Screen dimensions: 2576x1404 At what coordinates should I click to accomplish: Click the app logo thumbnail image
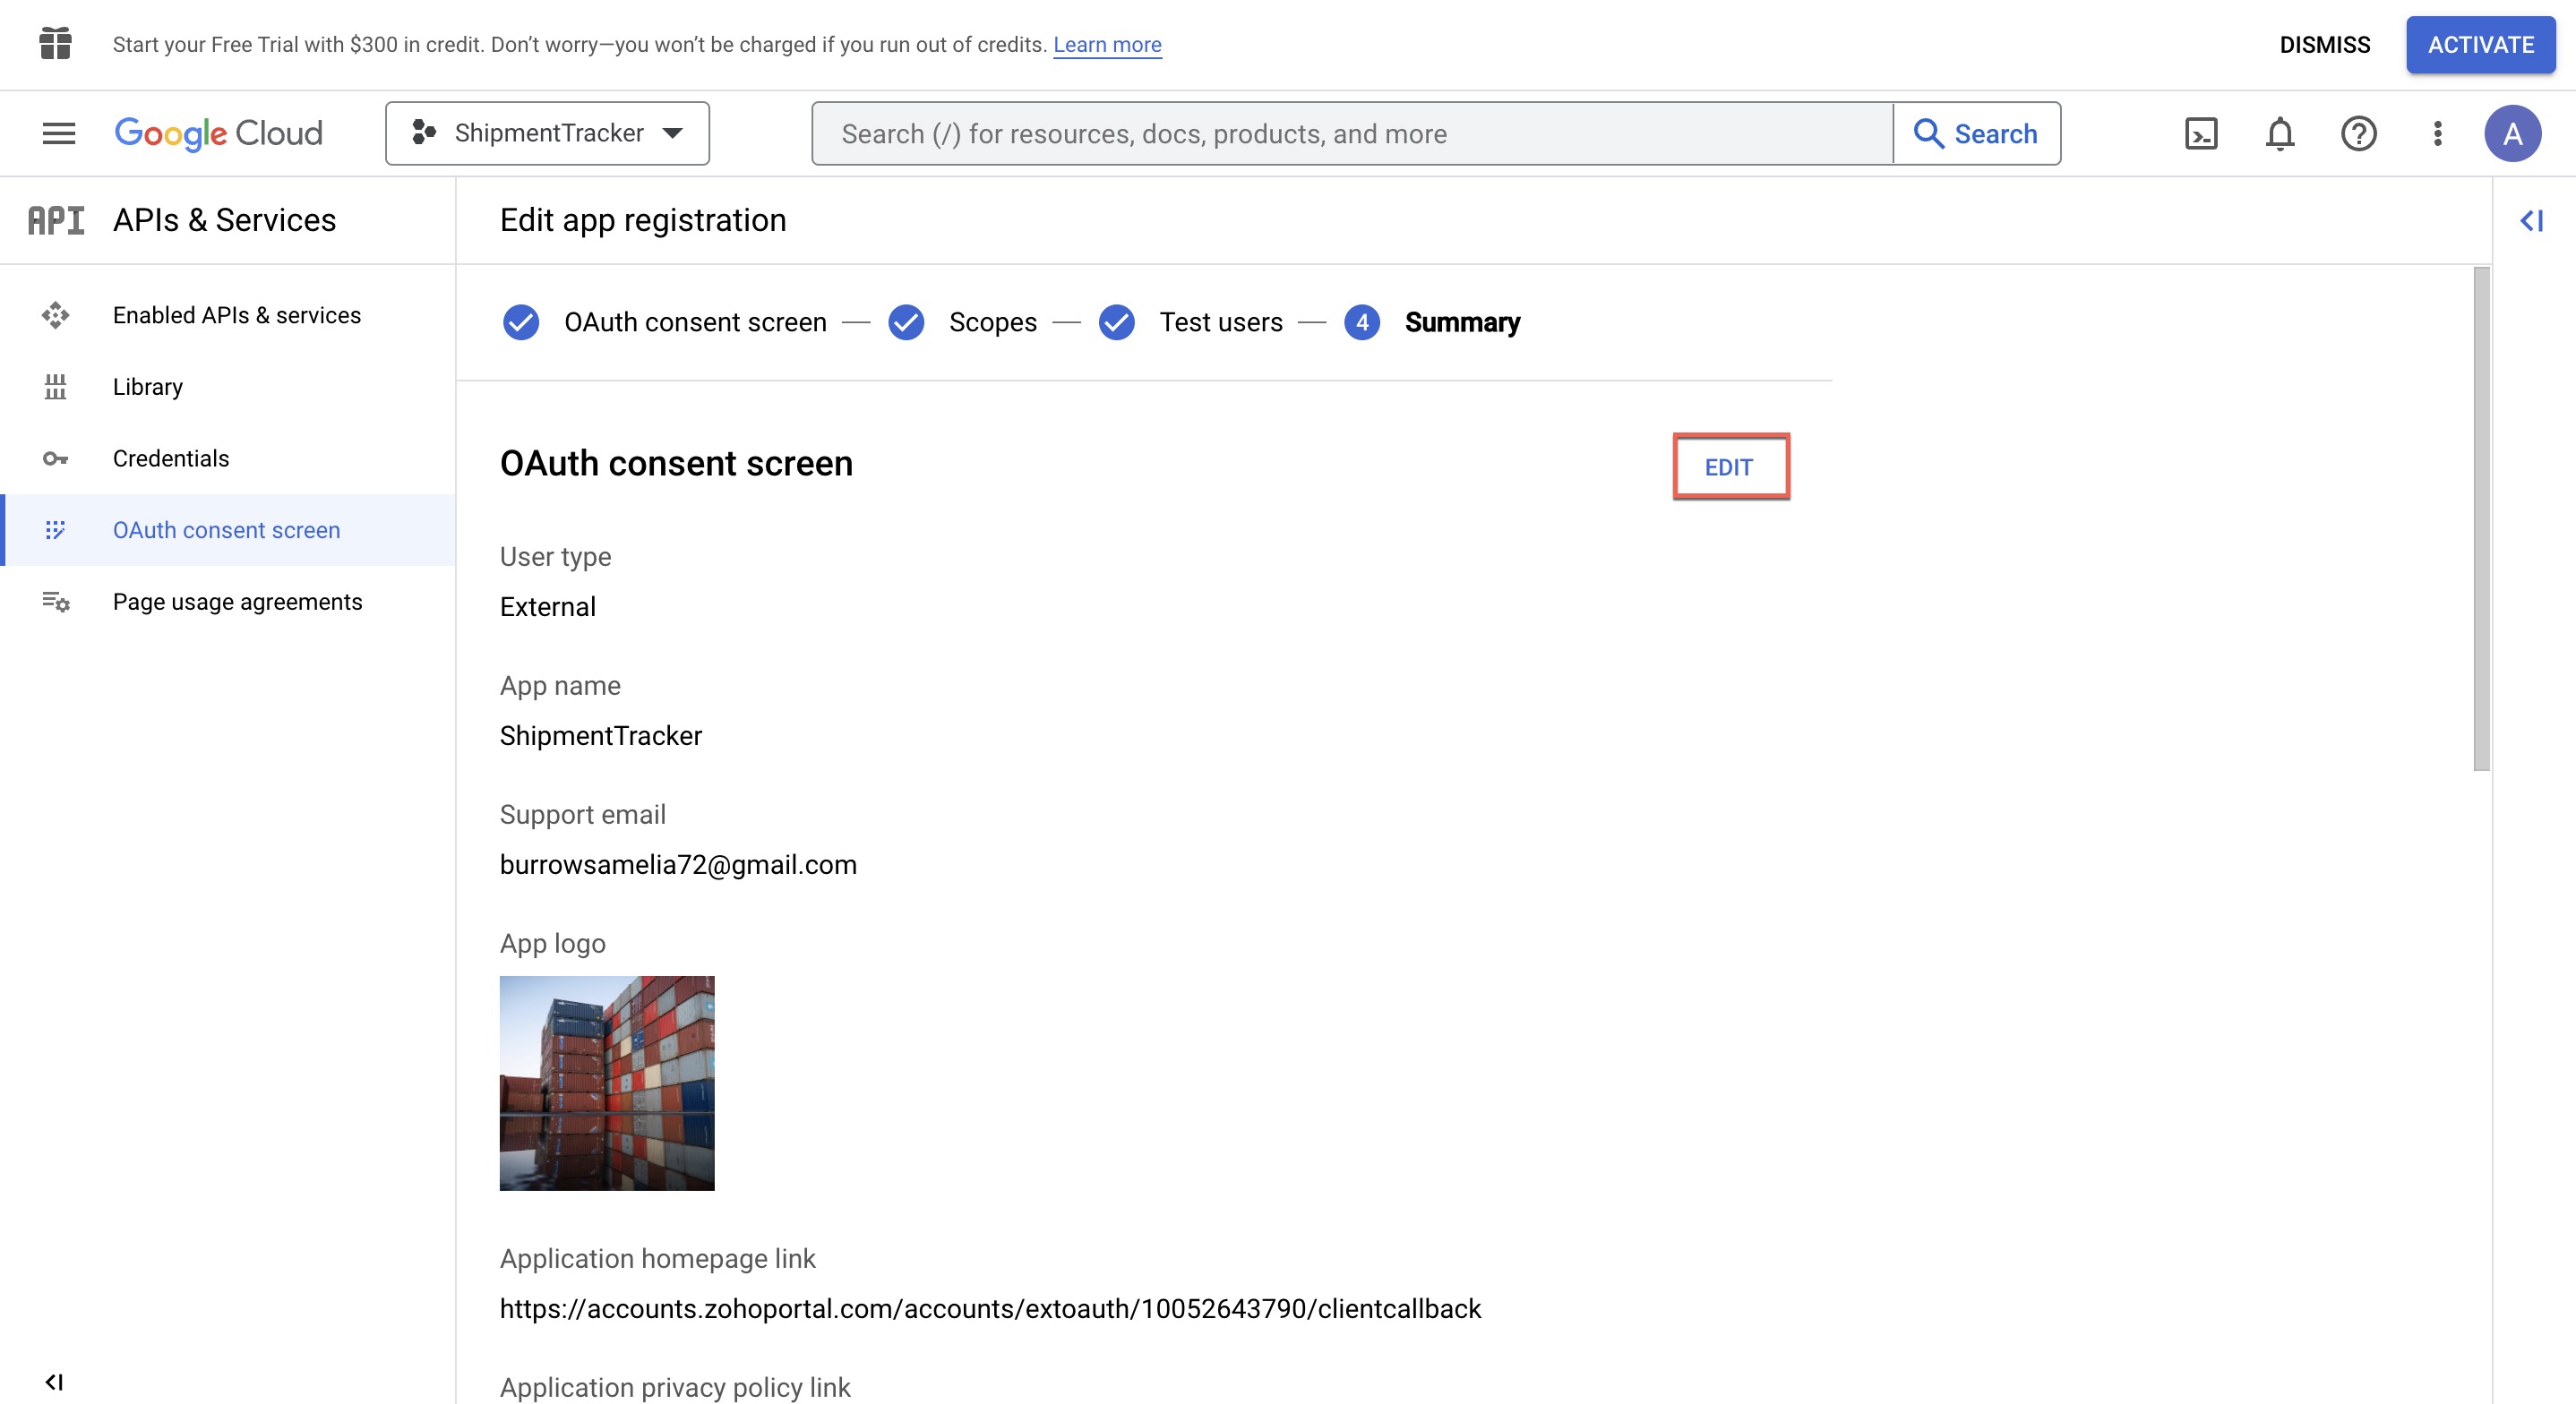[x=607, y=1083]
